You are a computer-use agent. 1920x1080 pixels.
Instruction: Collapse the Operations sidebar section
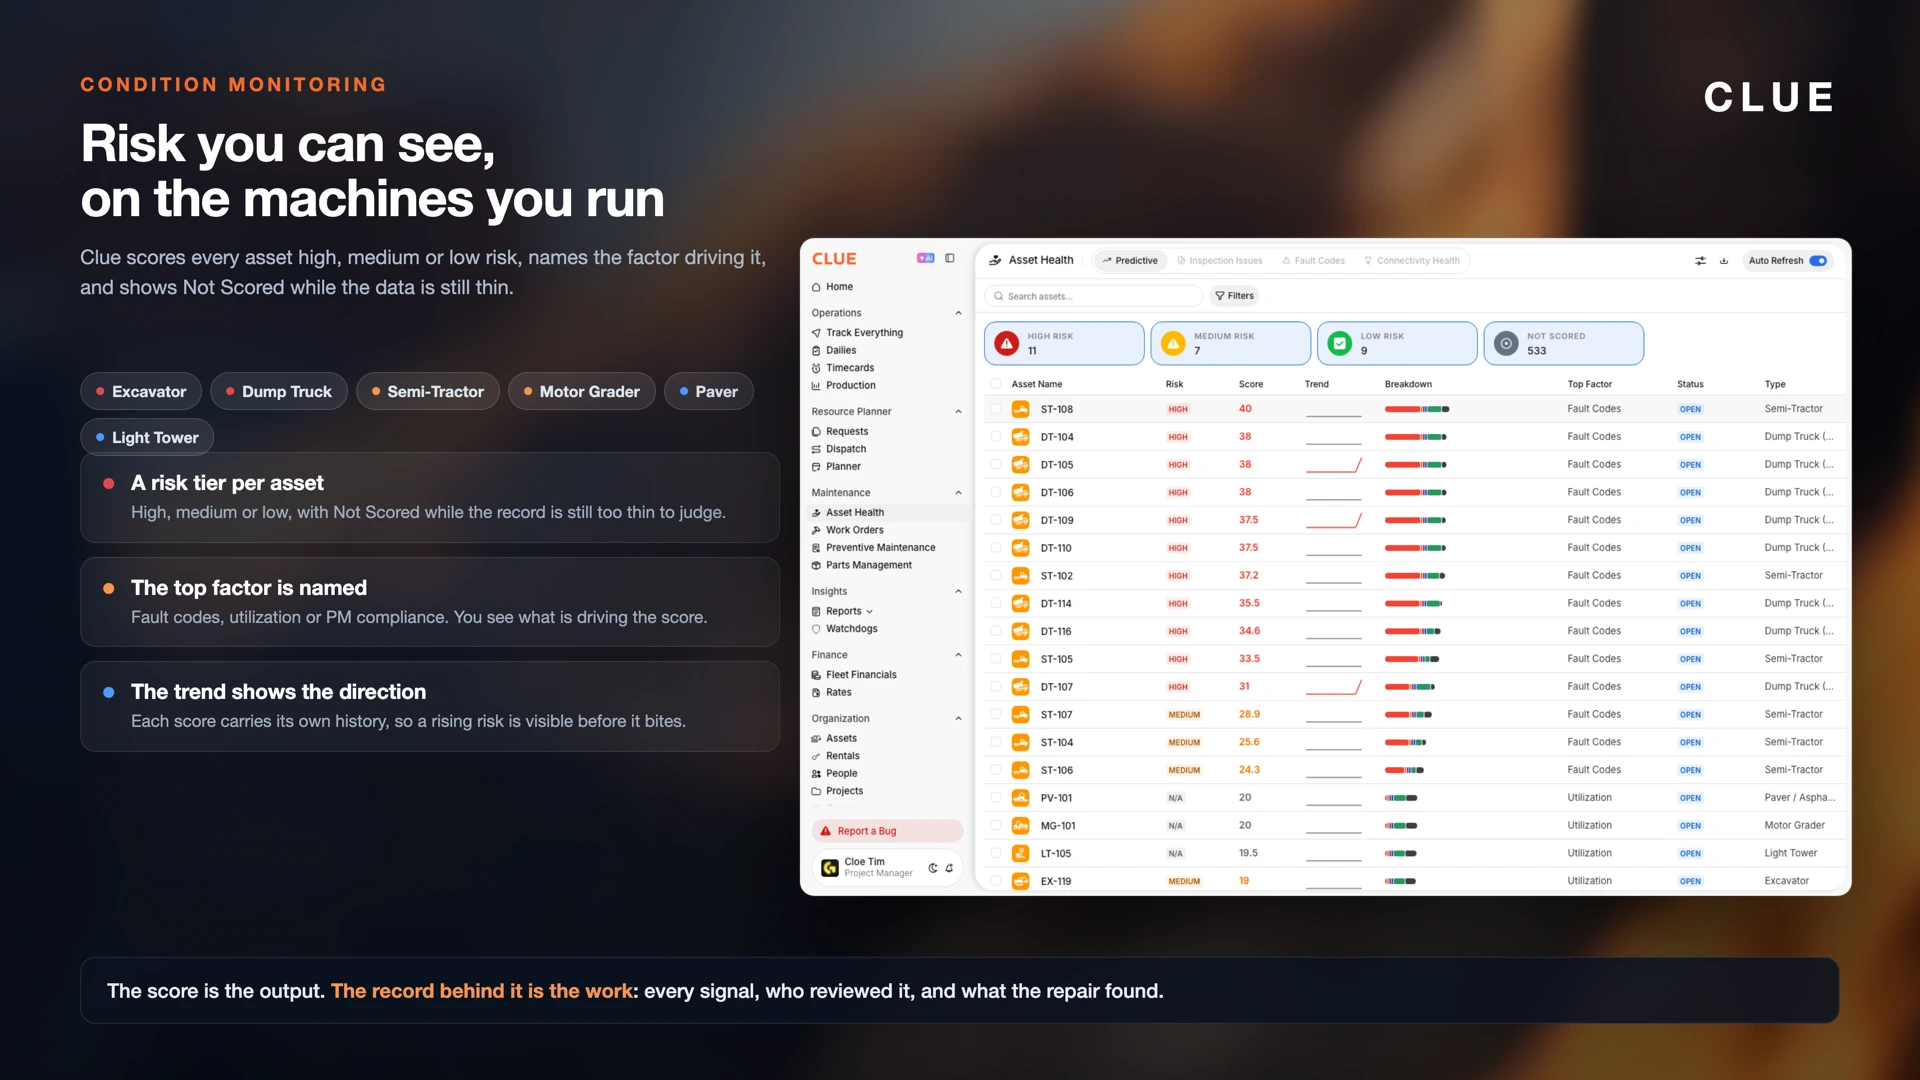click(958, 313)
